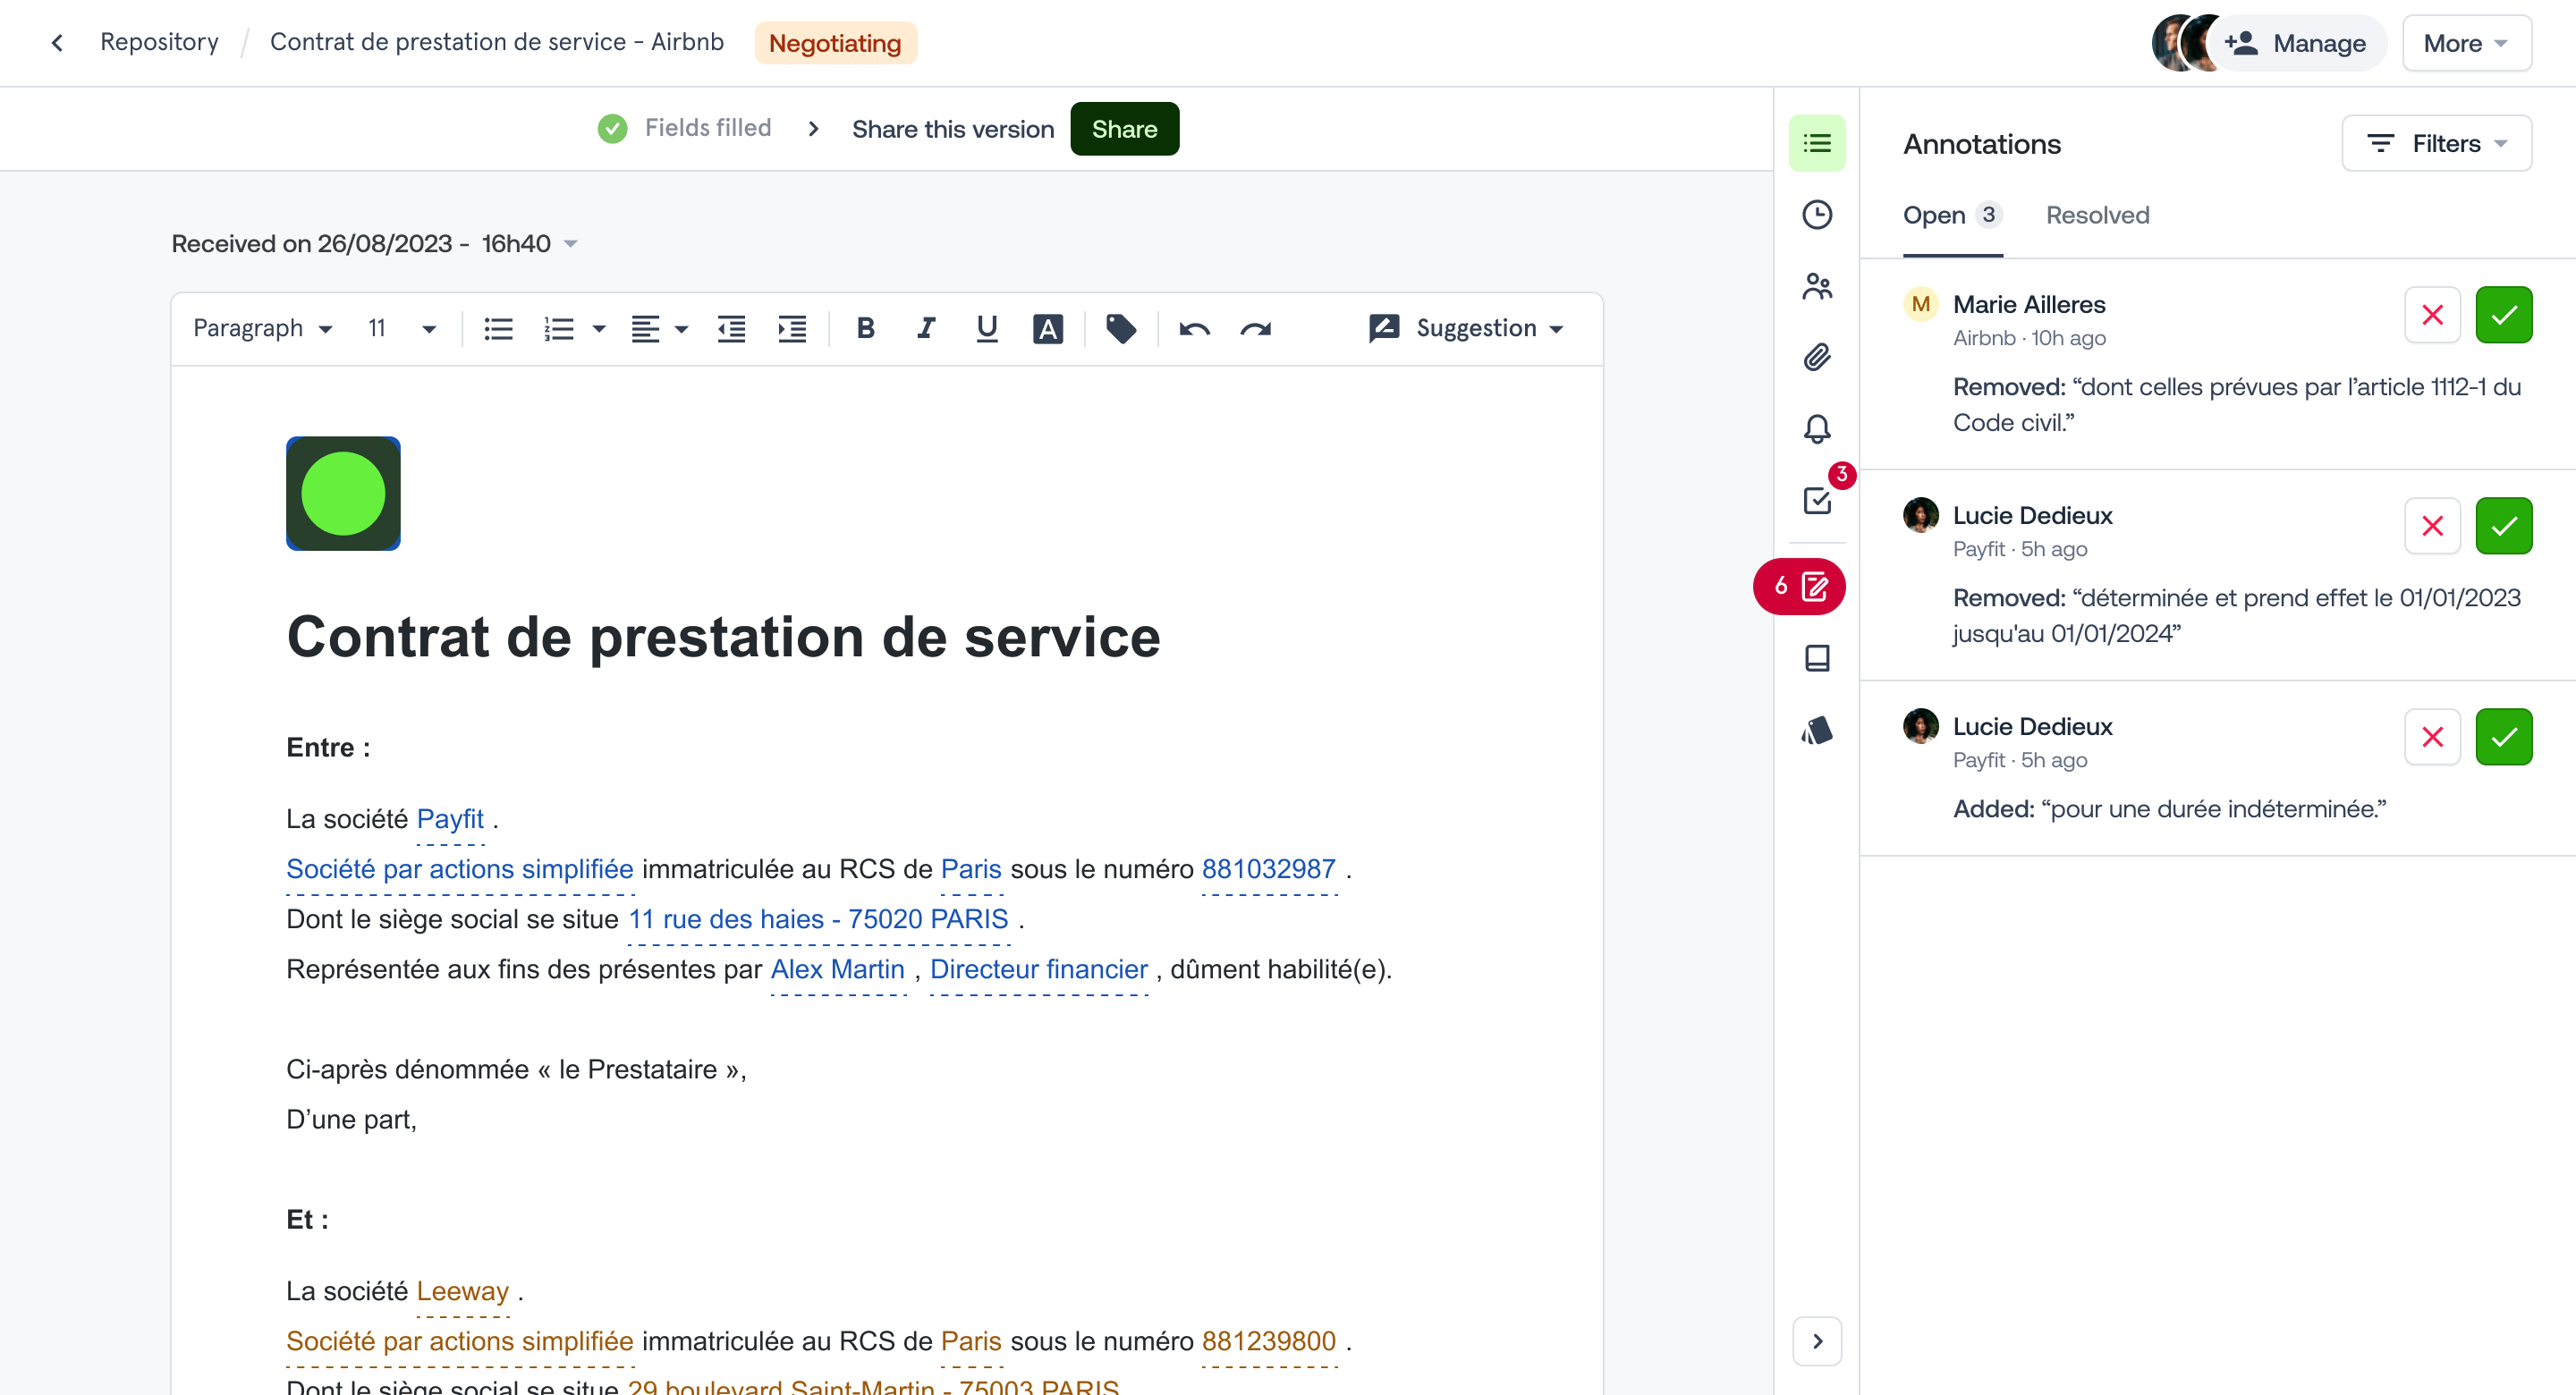Viewport: 2576px width, 1395px height.
Task: Go back to Repository breadcrumb
Action: click(x=159, y=42)
